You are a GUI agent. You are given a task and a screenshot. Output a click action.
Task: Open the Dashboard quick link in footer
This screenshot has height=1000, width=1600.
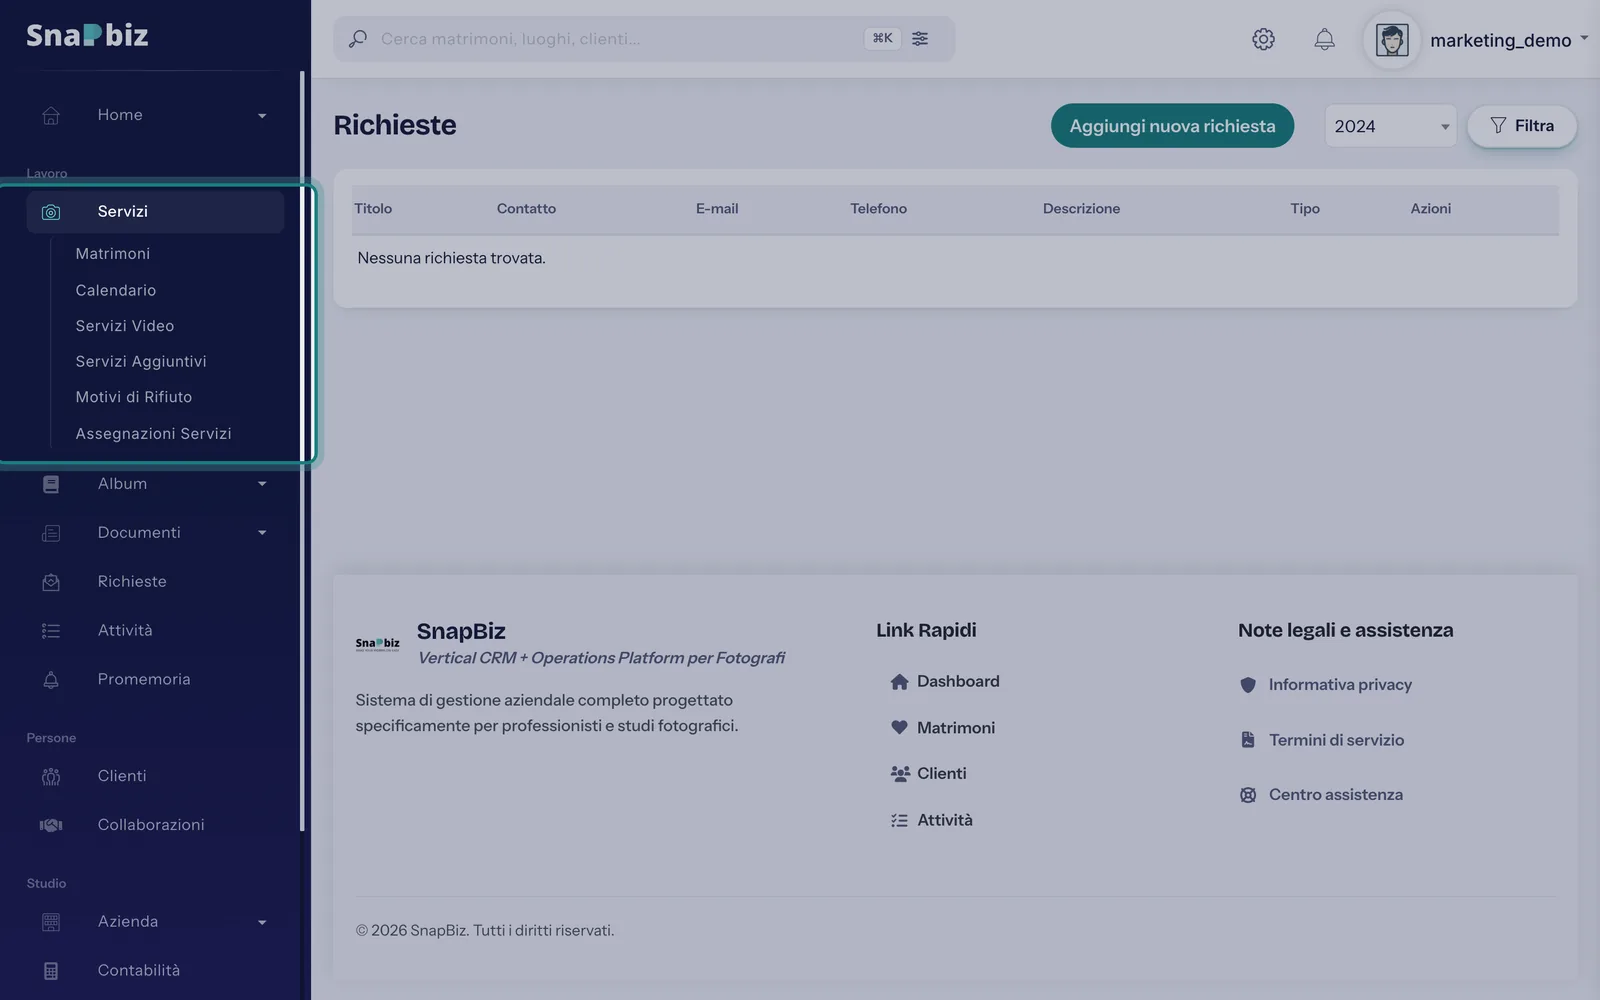pyautogui.click(x=945, y=682)
